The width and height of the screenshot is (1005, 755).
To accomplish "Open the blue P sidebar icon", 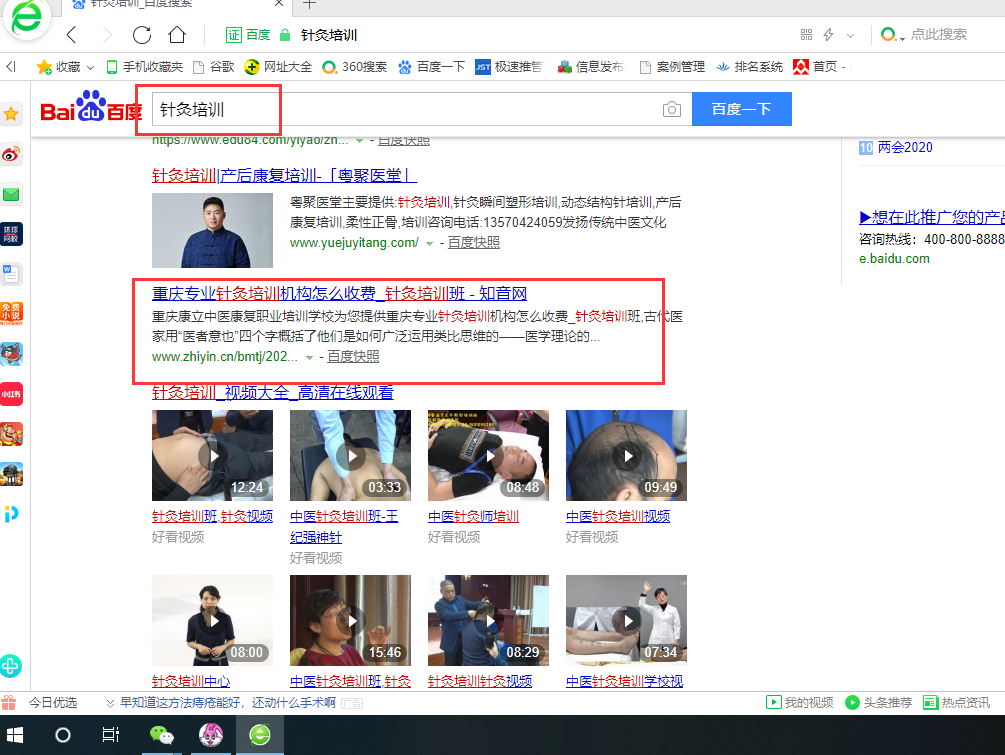I will 11,513.
